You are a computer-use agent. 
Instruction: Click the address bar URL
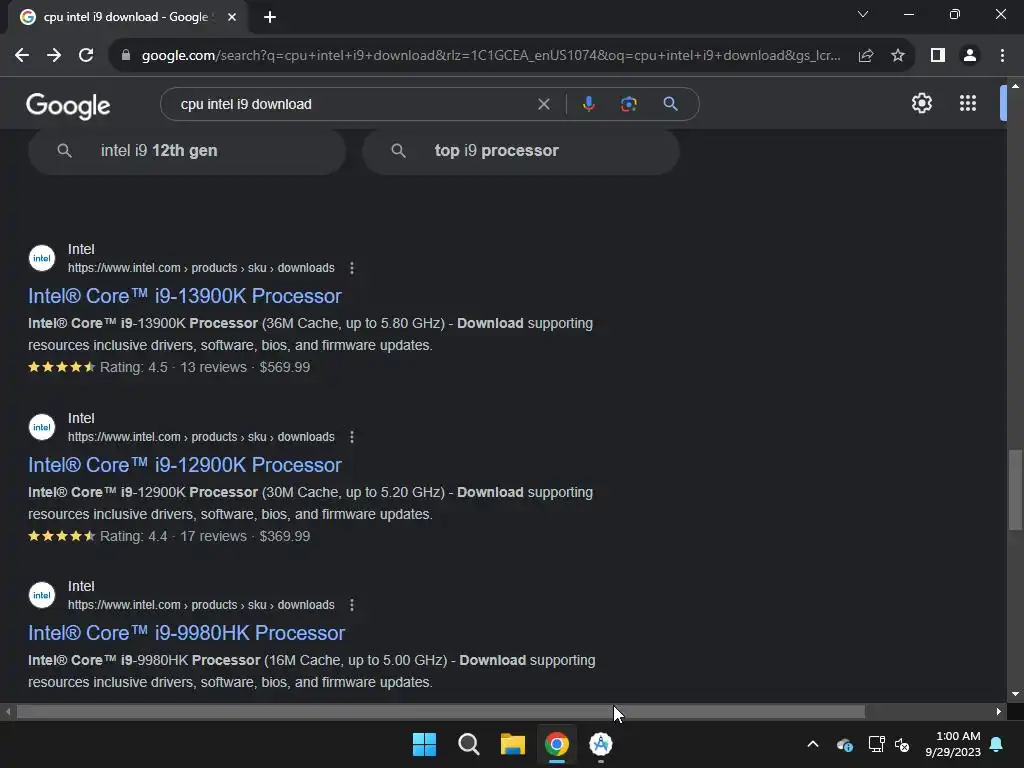pyautogui.click(x=491, y=56)
